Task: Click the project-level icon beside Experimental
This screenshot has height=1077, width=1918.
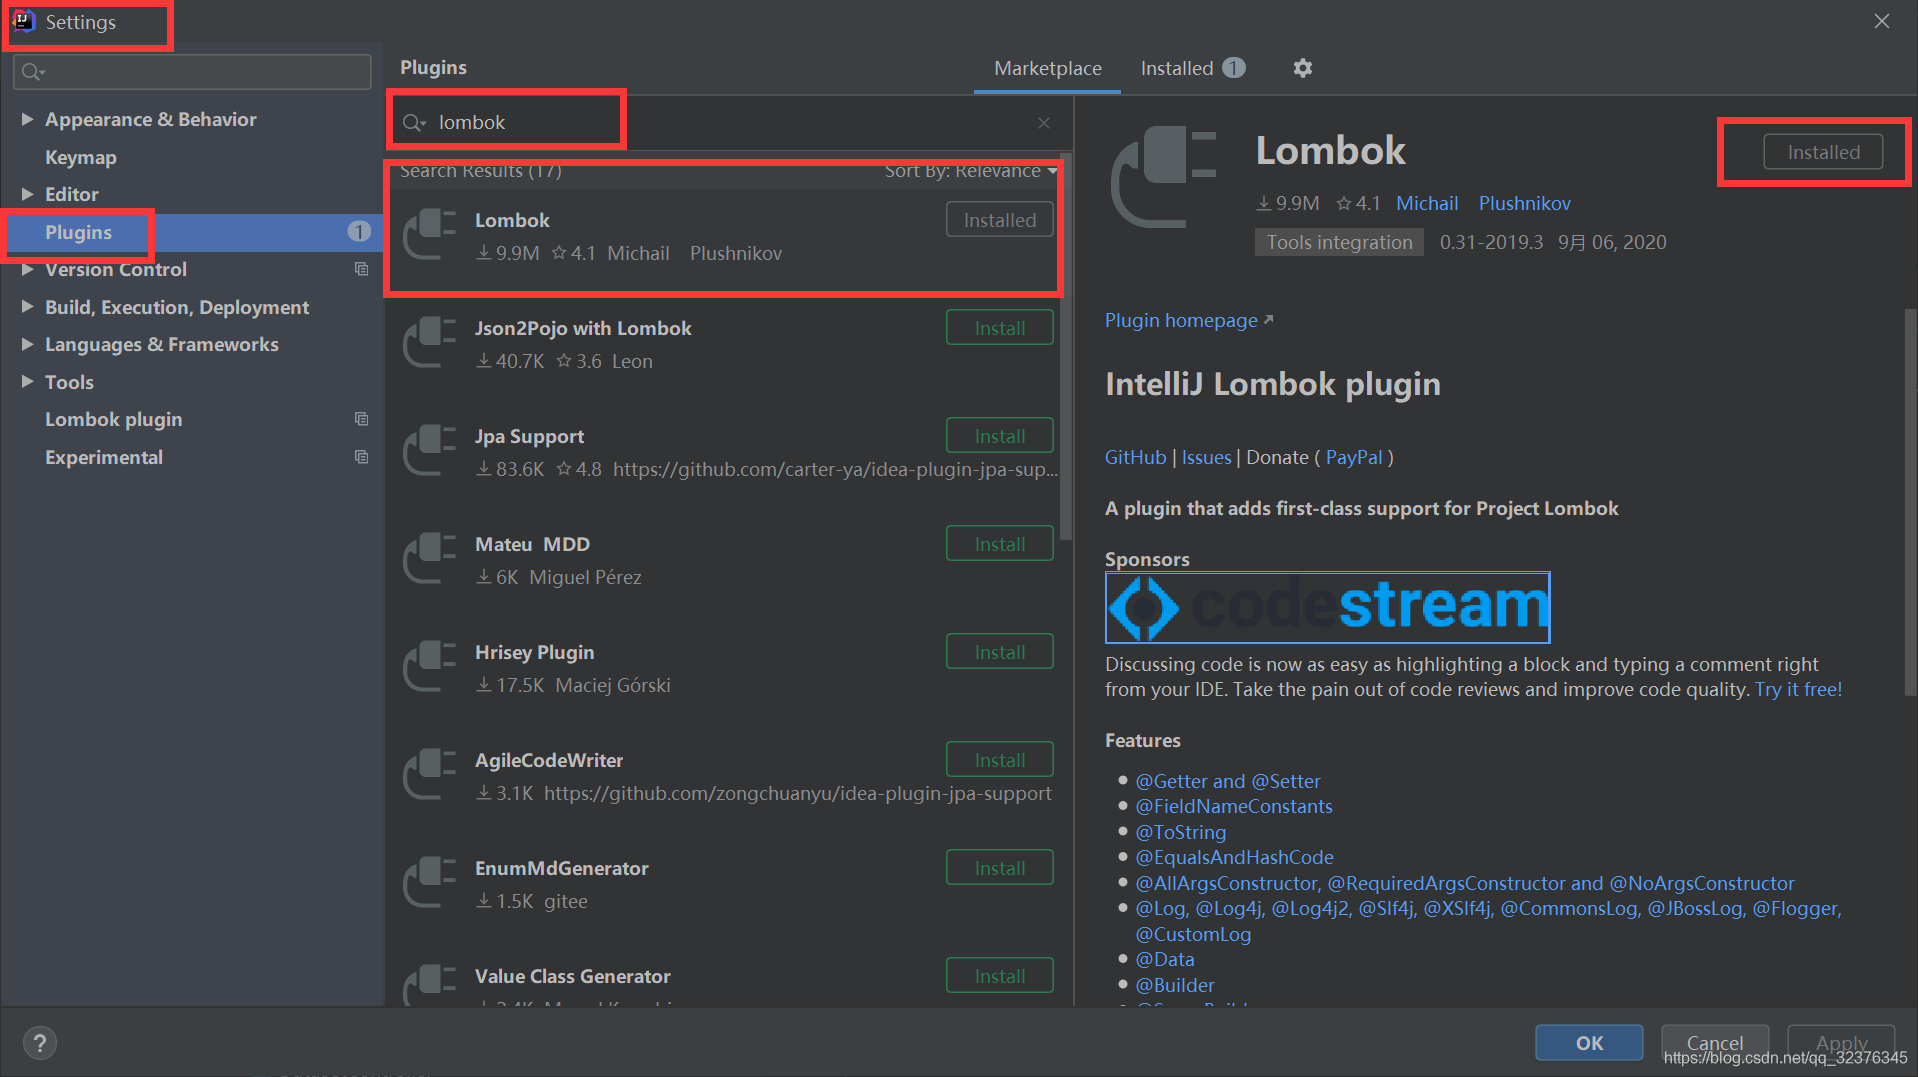Action: coord(361,457)
